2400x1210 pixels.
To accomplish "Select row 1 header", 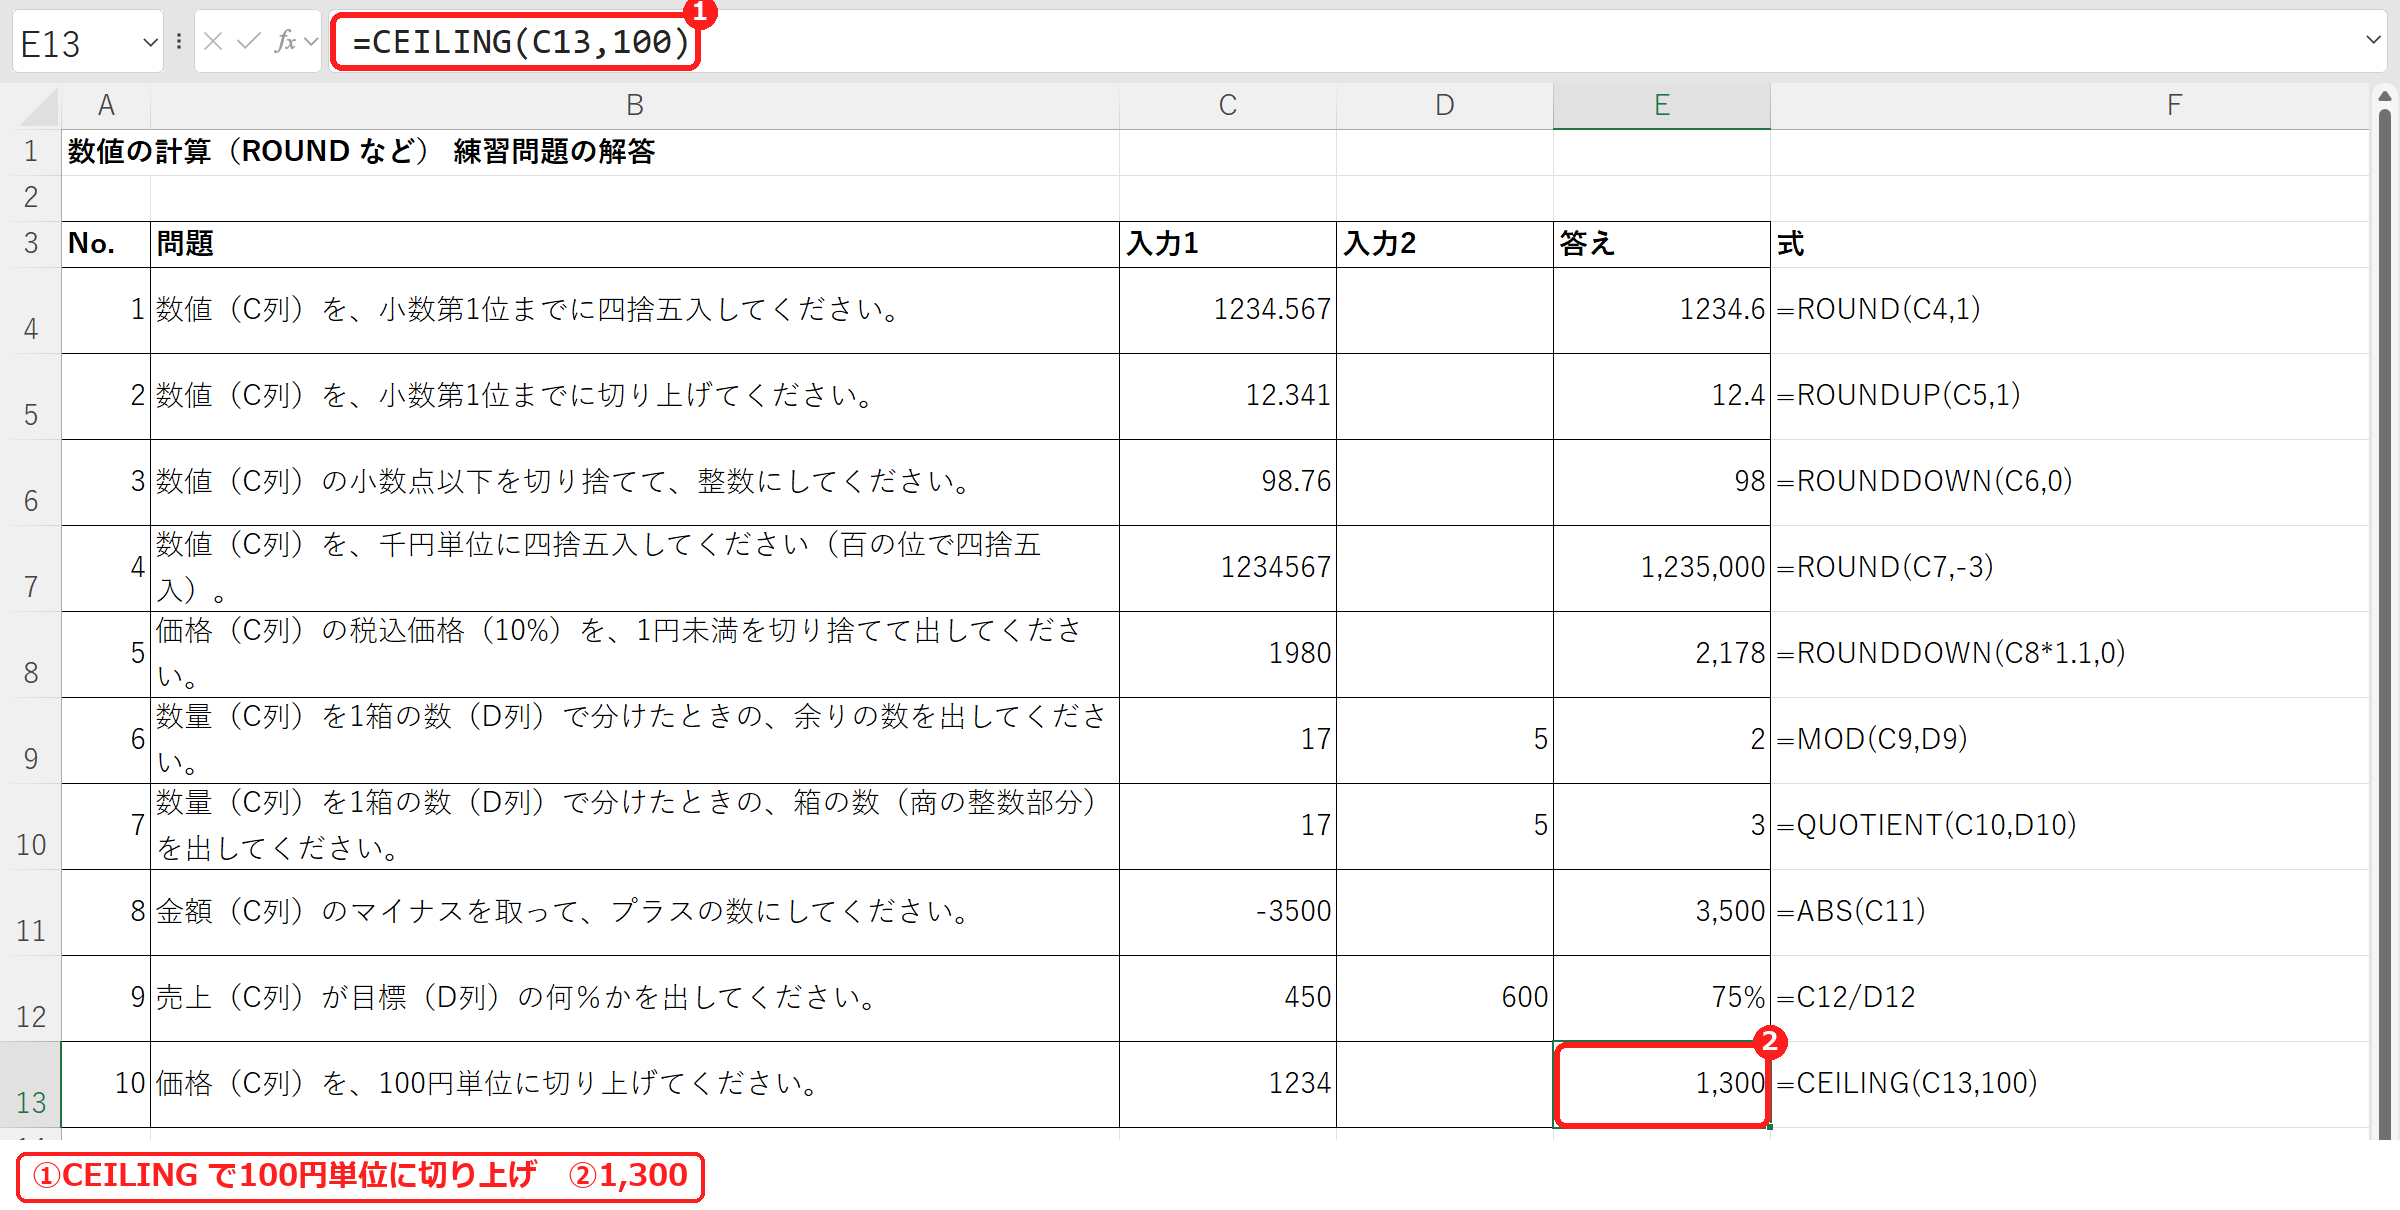I will (x=31, y=152).
